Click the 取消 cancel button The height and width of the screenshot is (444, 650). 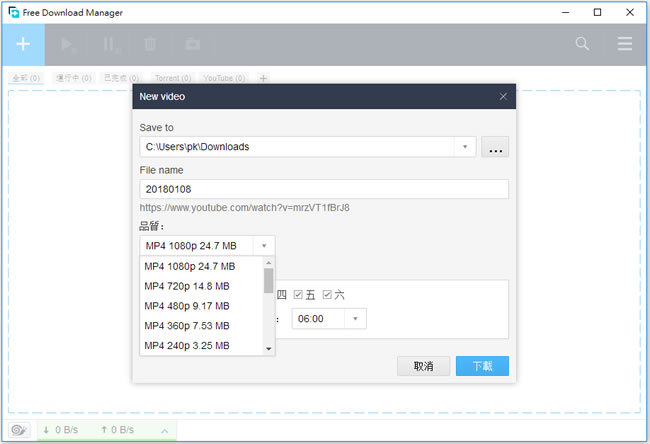point(423,366)
